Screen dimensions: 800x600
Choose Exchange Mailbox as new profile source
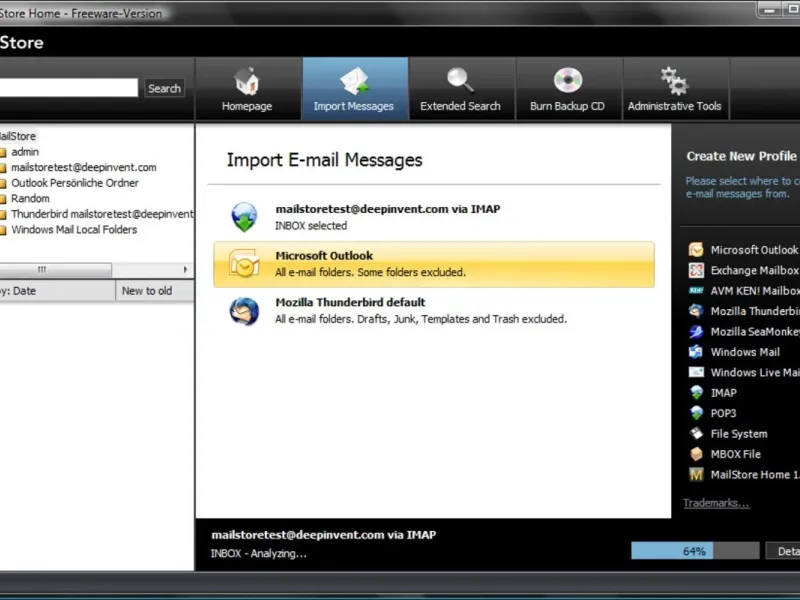[755, 270]
